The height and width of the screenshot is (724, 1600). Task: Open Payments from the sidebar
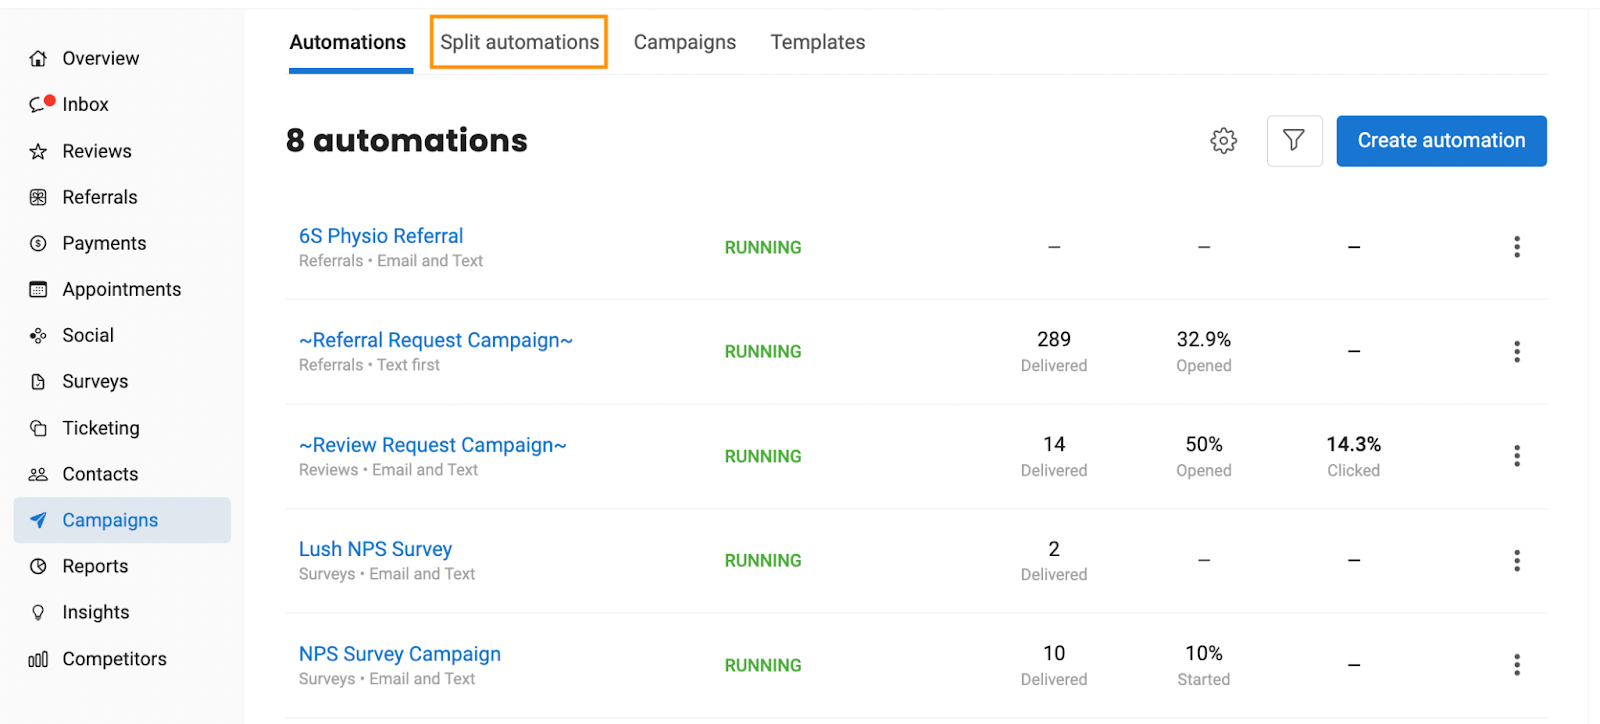(x=103, y=243)
